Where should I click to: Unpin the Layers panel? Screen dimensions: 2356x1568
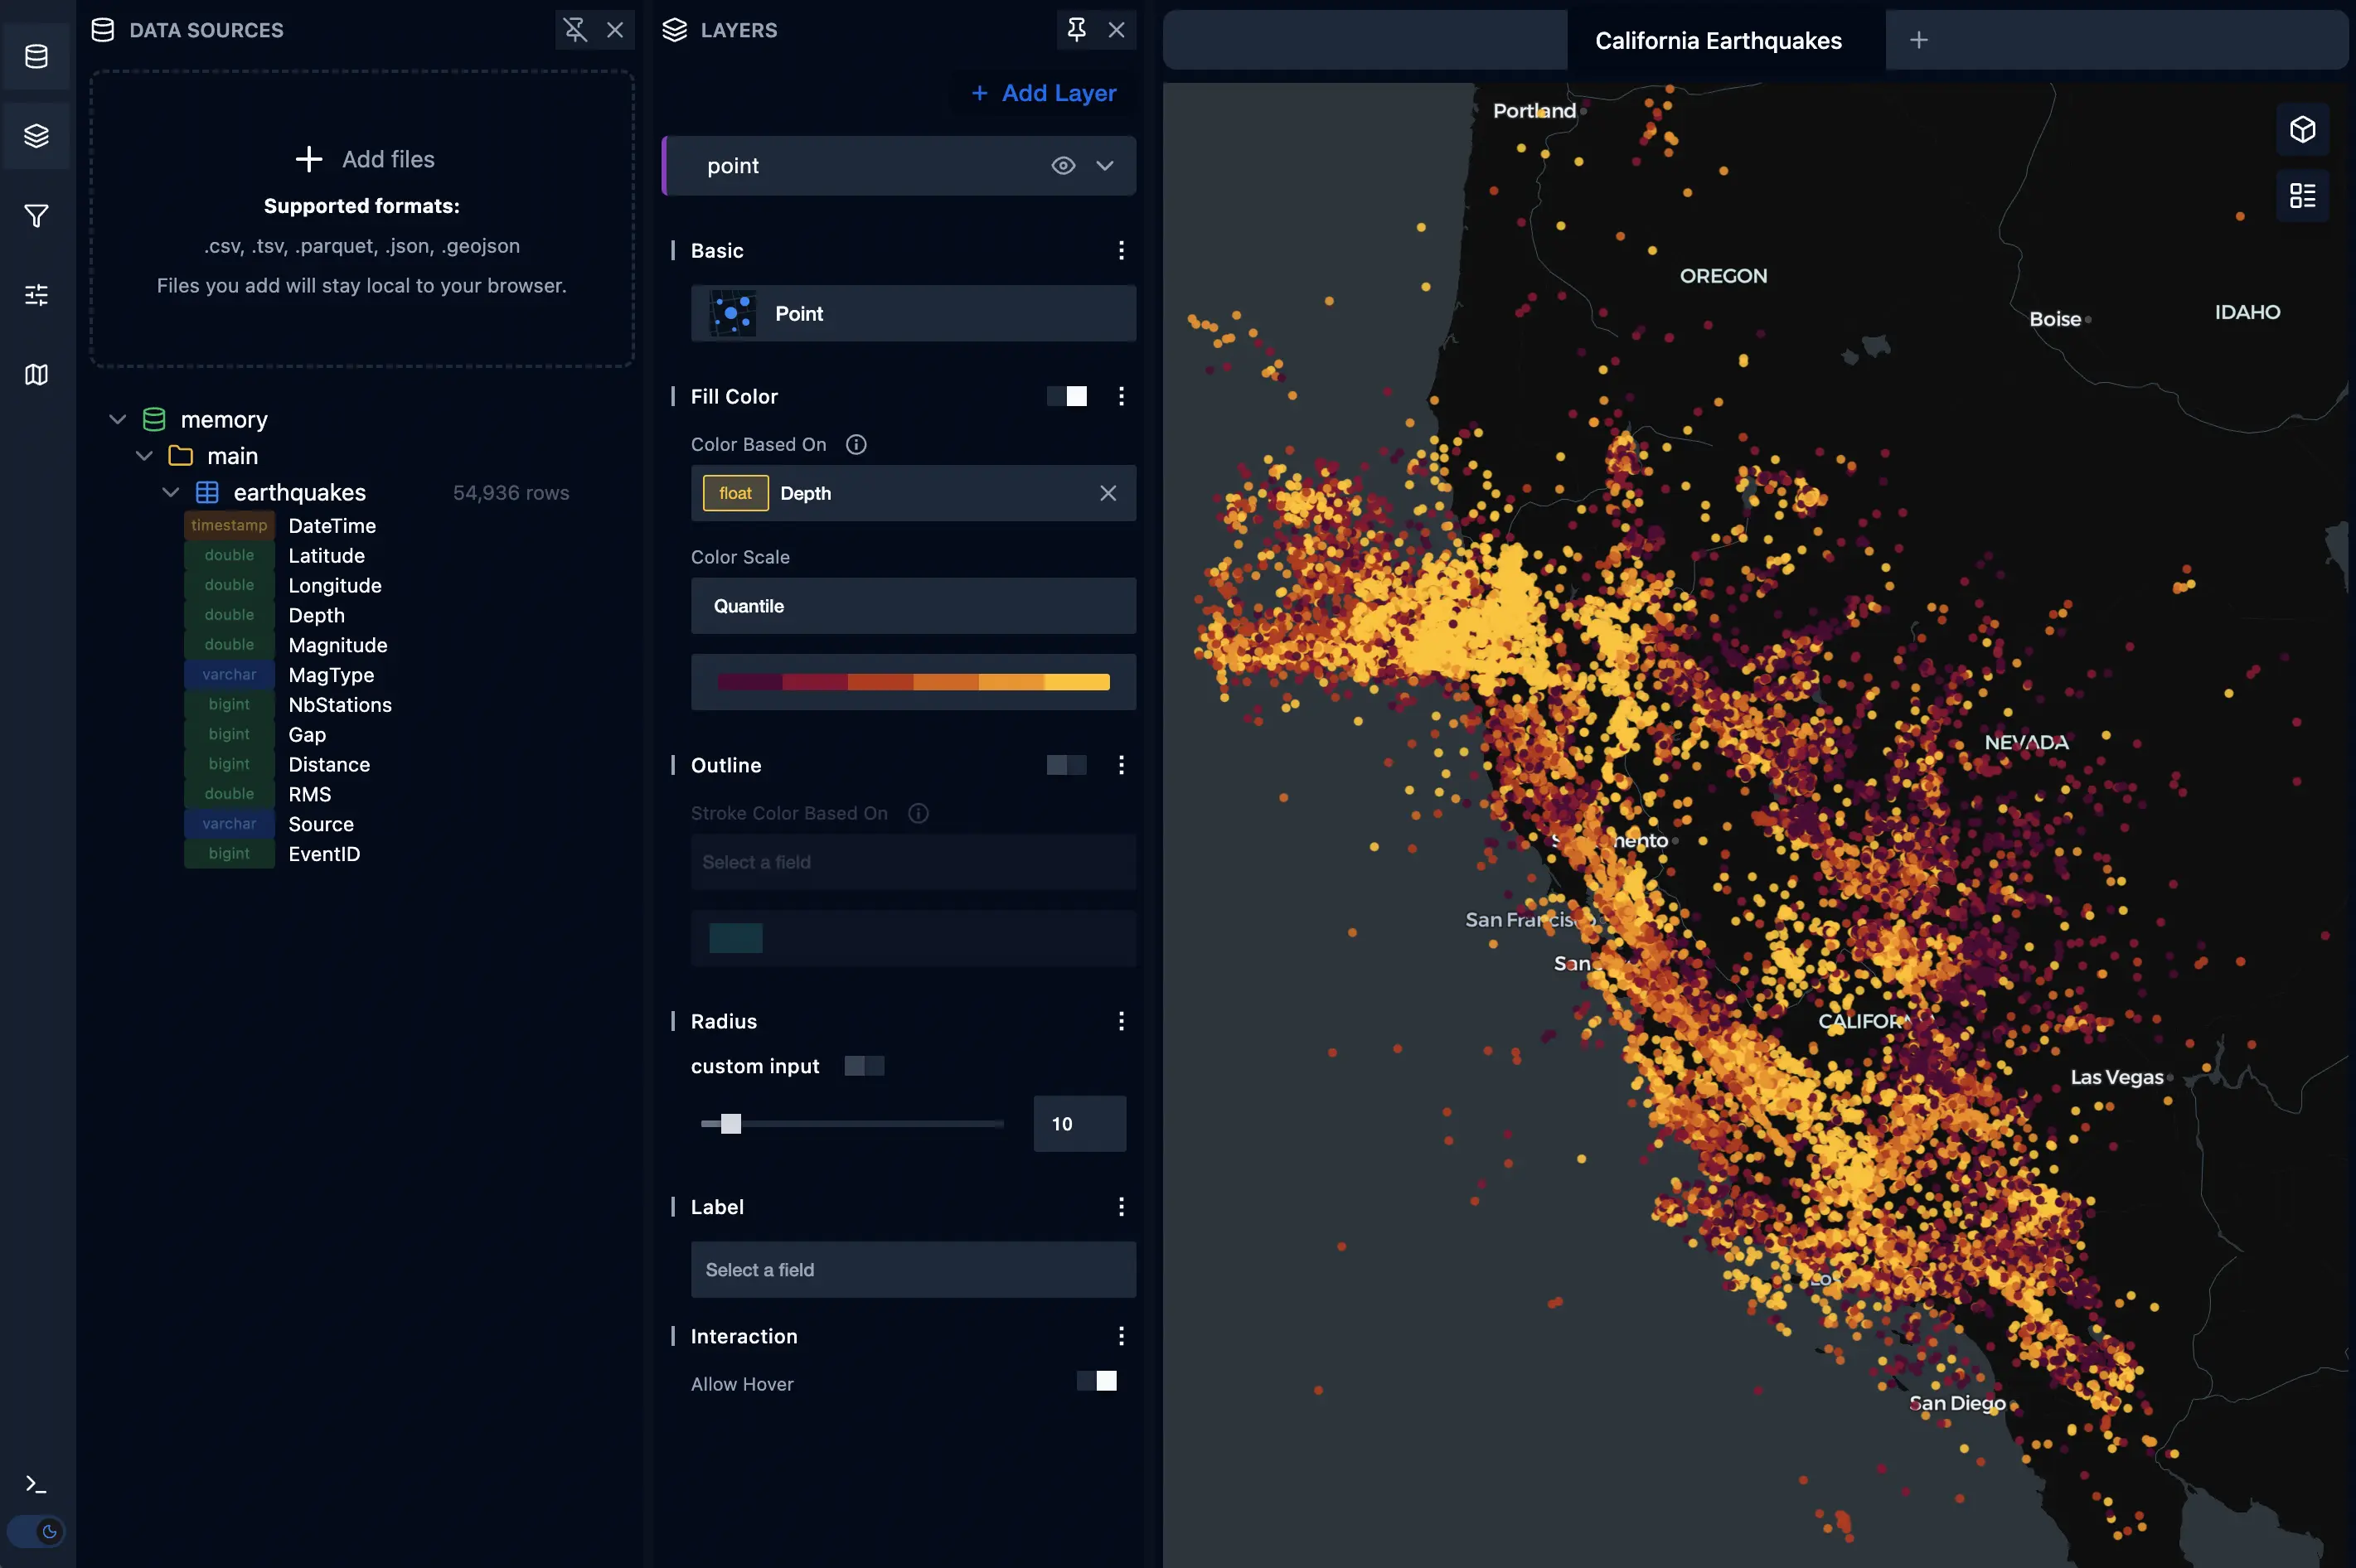pos(1075,30)
